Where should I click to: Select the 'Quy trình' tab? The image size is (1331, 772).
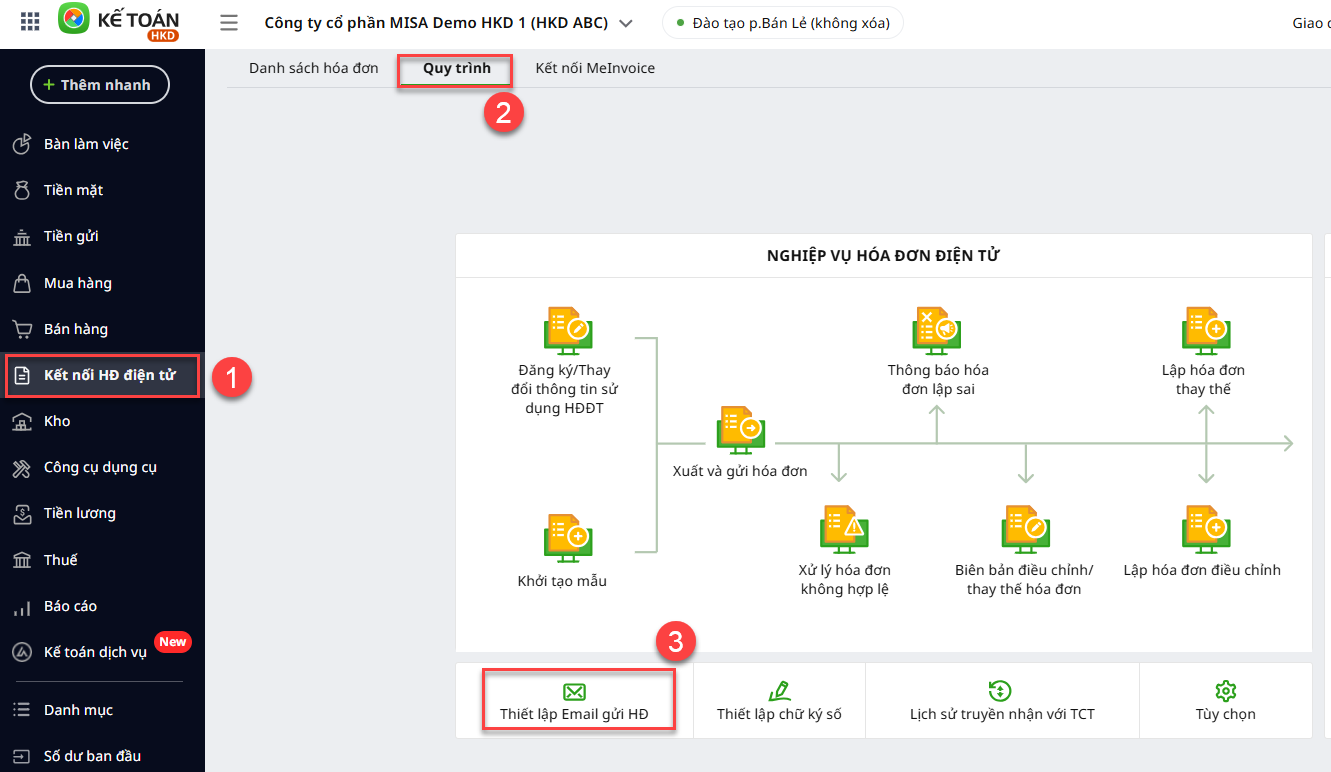(x=456, y=68)
